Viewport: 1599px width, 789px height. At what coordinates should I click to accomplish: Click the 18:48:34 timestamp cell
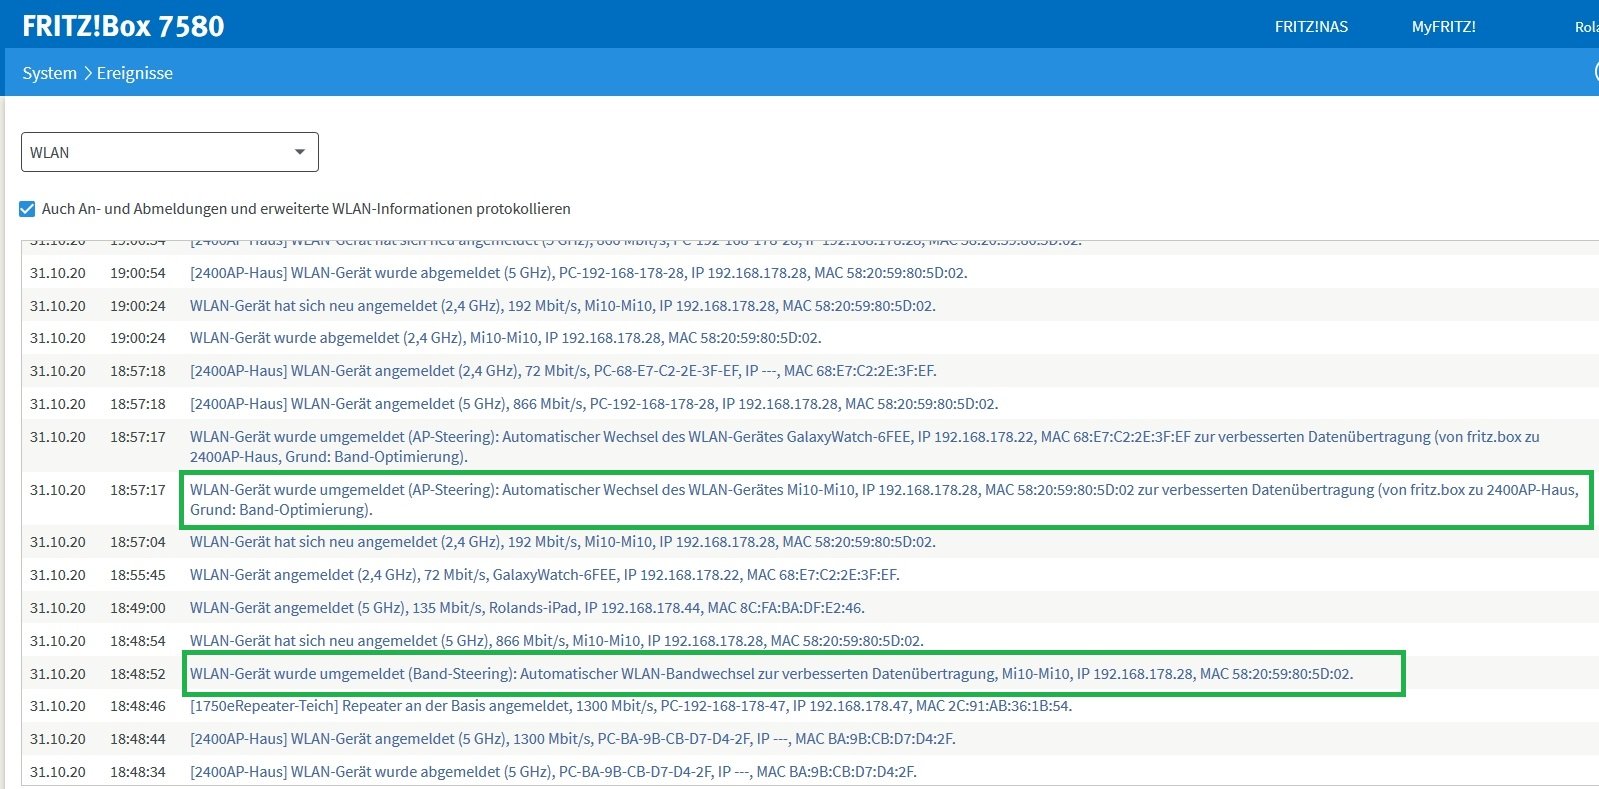point(138,772)
